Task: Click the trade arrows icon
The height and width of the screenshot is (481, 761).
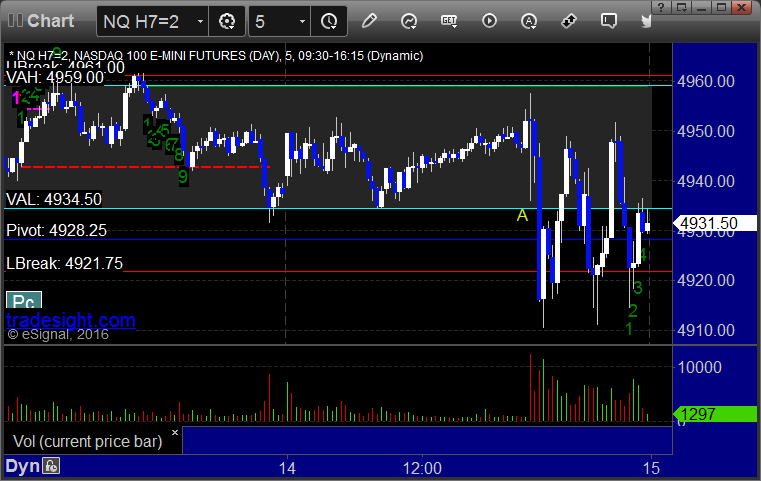Action: [x=569, y=21]
